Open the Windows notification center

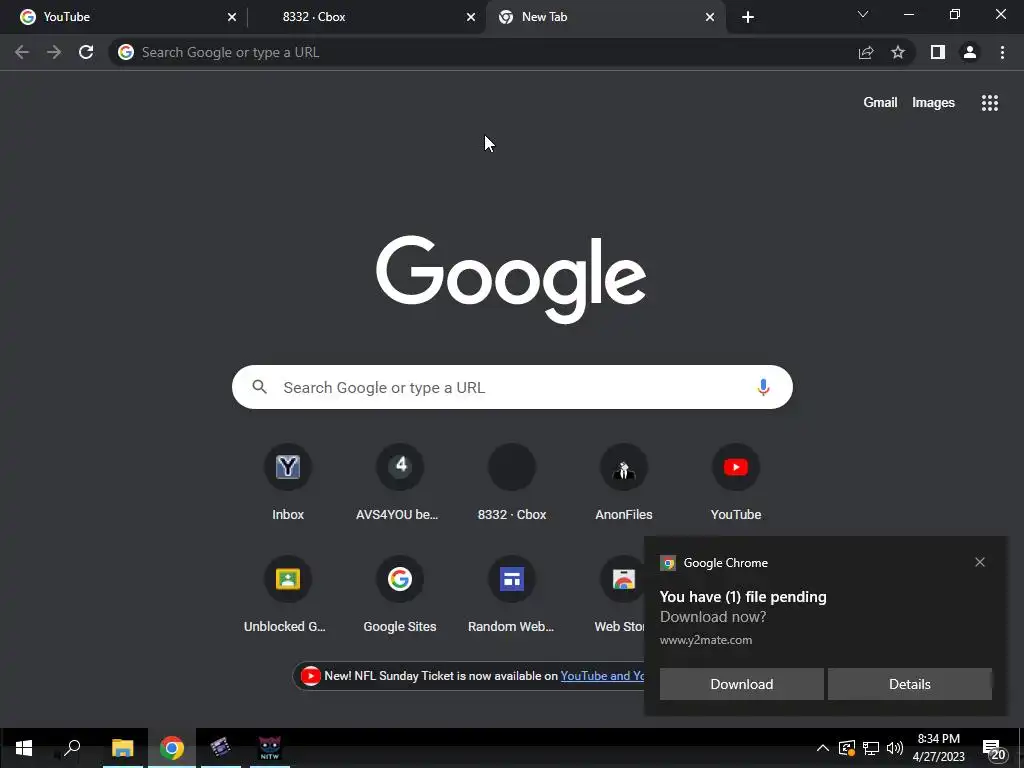993,750
